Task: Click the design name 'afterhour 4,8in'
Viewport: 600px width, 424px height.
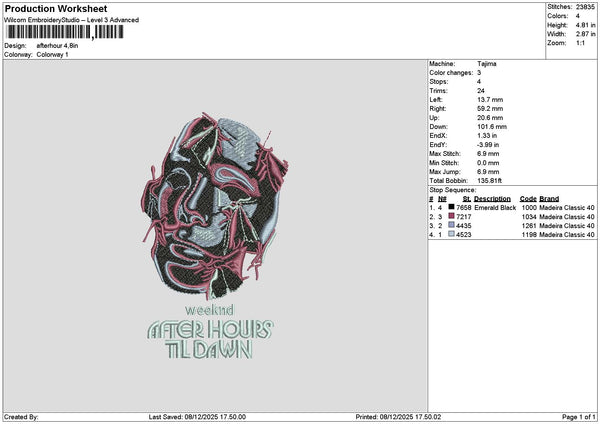Action: [57, 46]
